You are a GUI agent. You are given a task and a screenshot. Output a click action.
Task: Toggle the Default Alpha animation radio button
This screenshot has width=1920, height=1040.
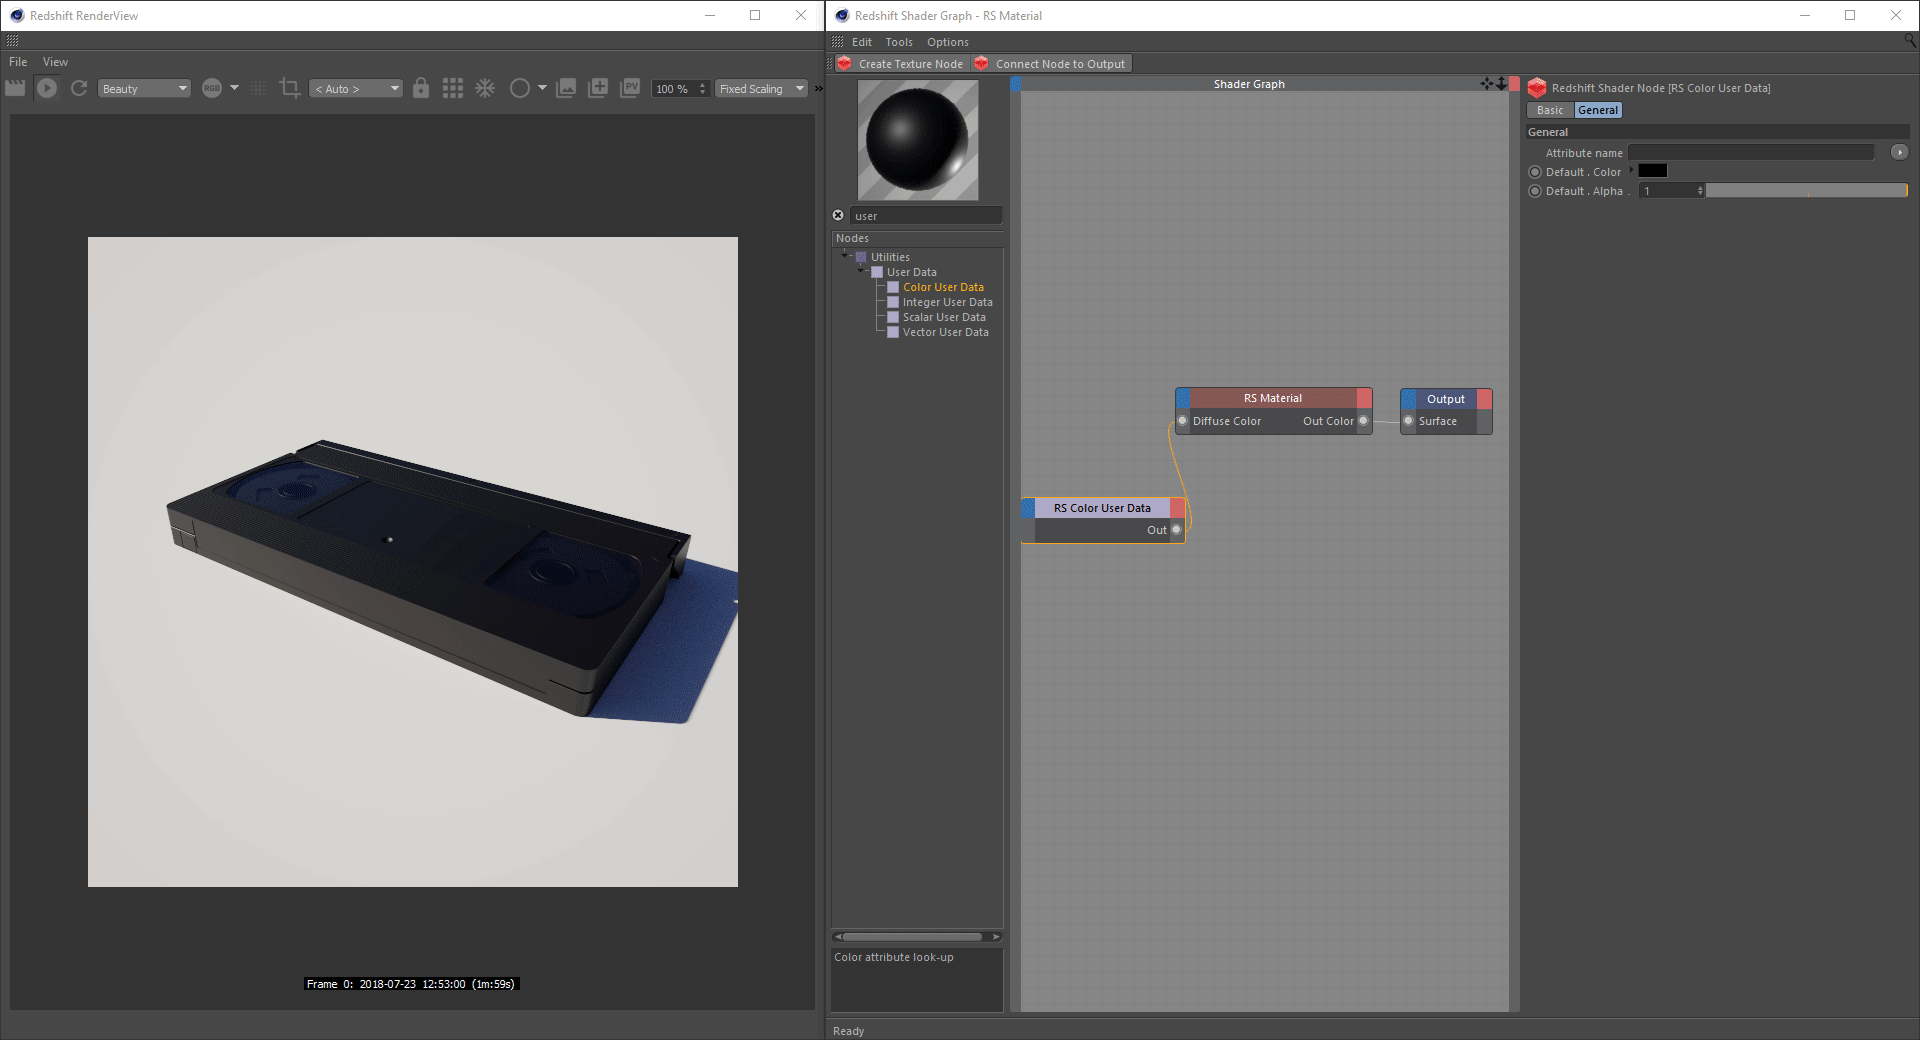click(x=1535, y=191)
